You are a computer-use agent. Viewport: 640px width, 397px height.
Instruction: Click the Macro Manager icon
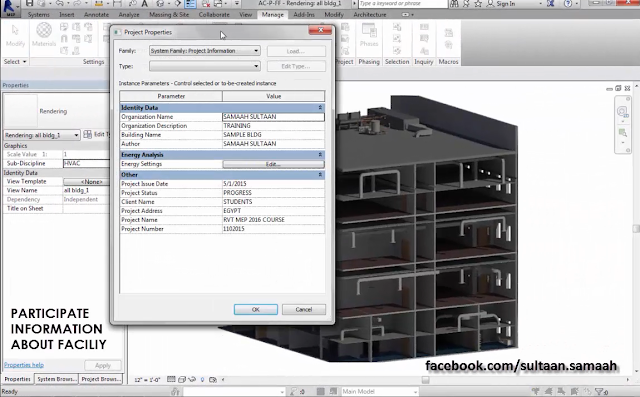click(x=449, y=32)
